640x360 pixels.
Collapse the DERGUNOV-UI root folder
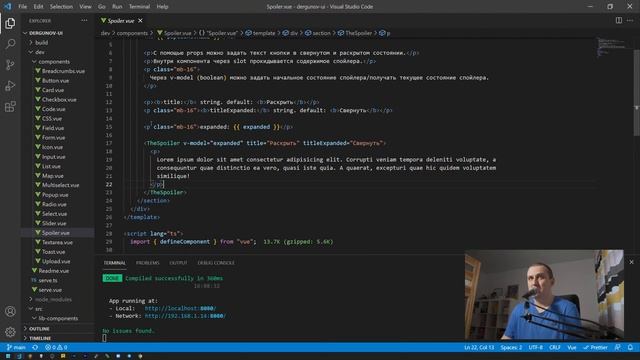(46, 33)
